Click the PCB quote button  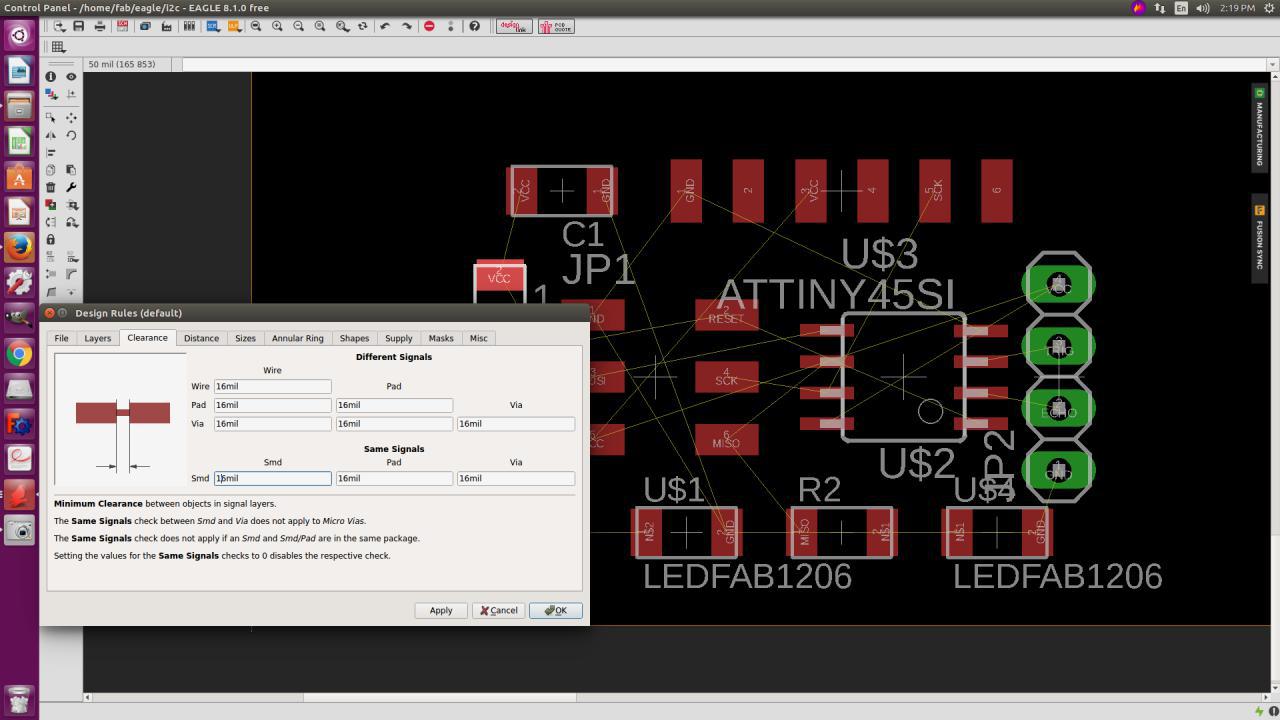(556, 26)
